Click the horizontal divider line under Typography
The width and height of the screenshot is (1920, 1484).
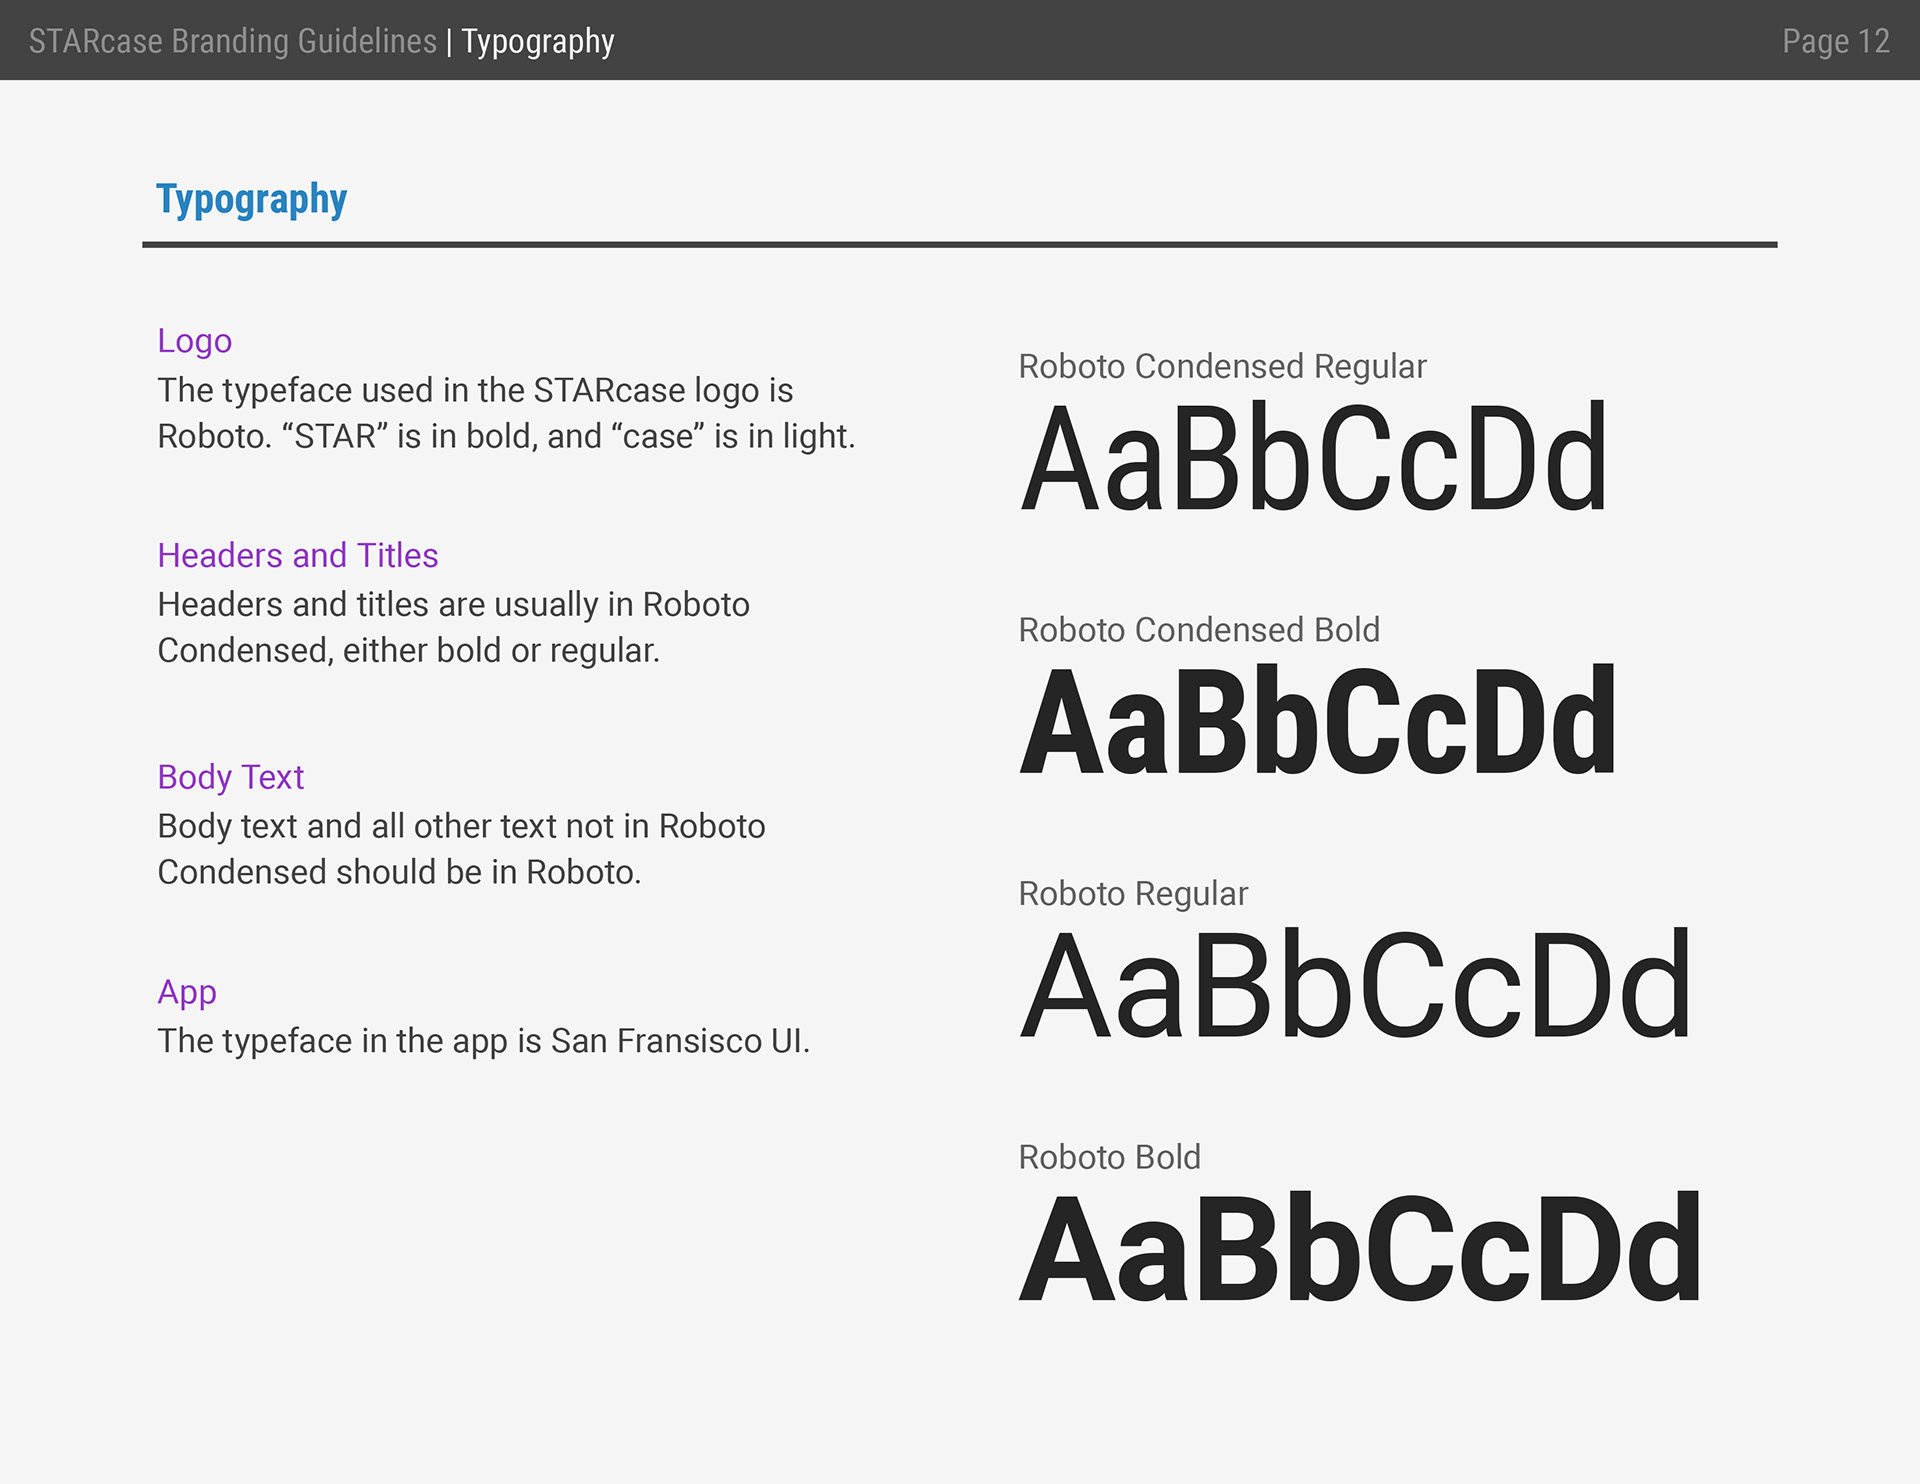[959, 244]
